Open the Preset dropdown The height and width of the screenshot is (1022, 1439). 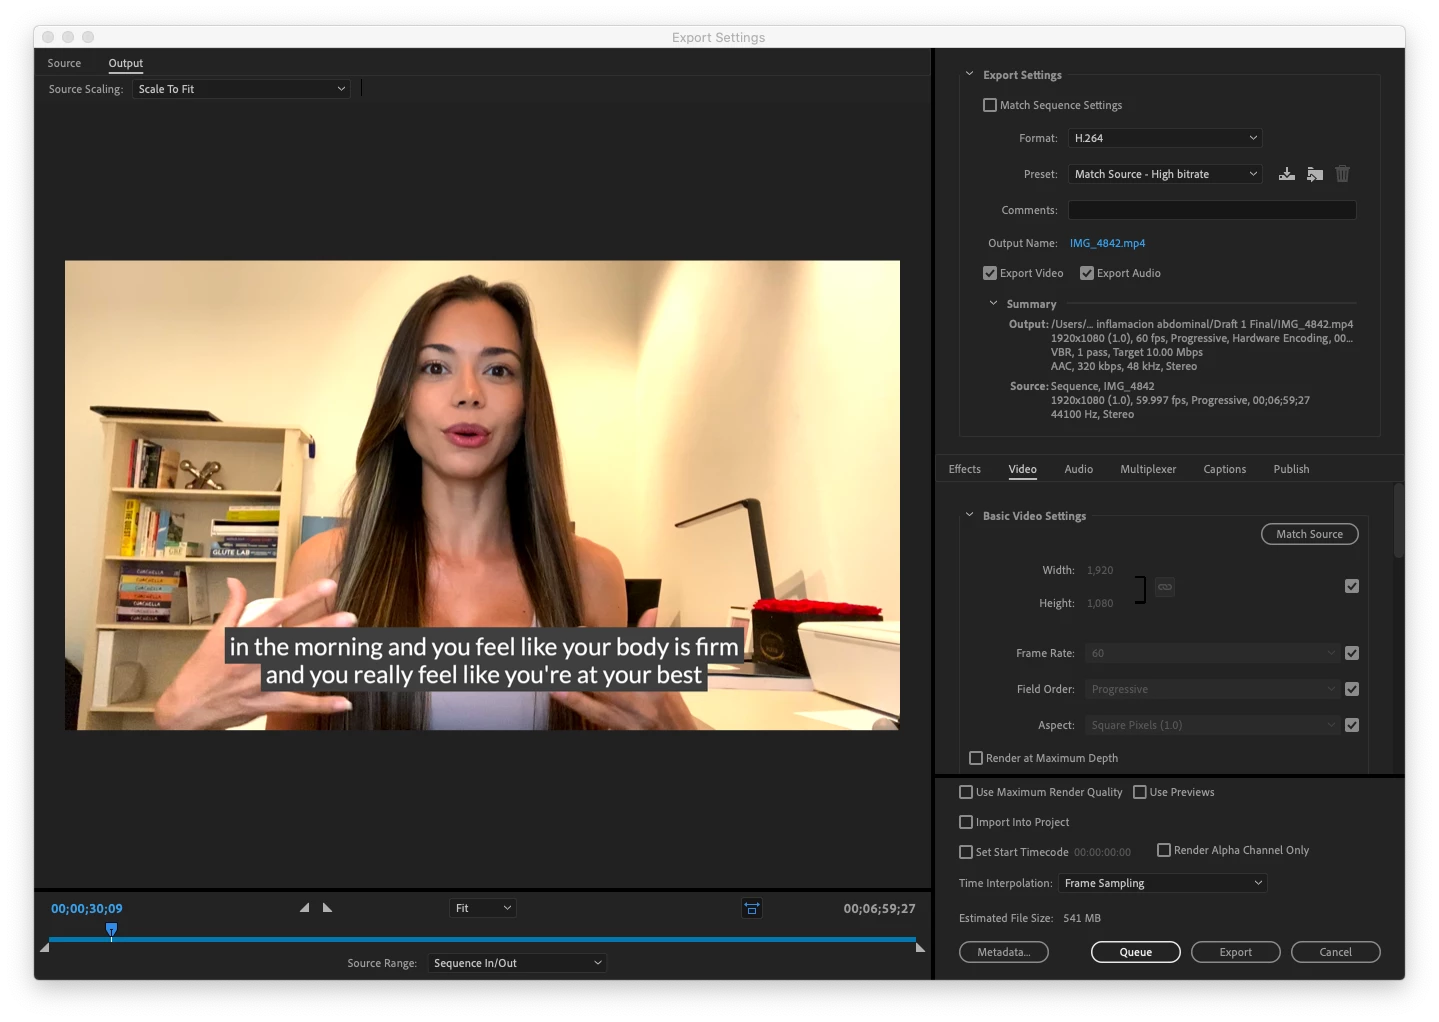coord(1165,174)
